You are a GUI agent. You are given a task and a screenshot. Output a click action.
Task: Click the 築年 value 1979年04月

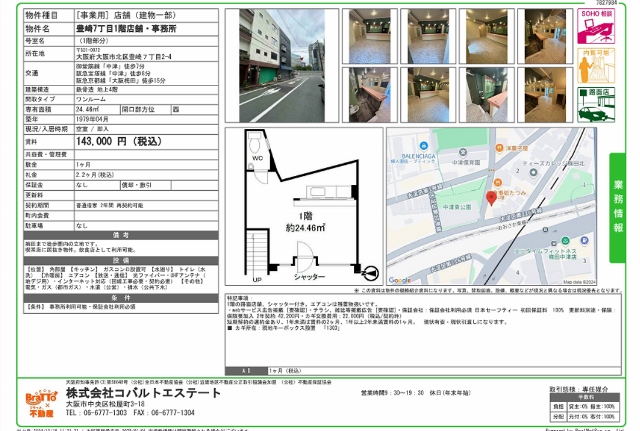(92, 119)
